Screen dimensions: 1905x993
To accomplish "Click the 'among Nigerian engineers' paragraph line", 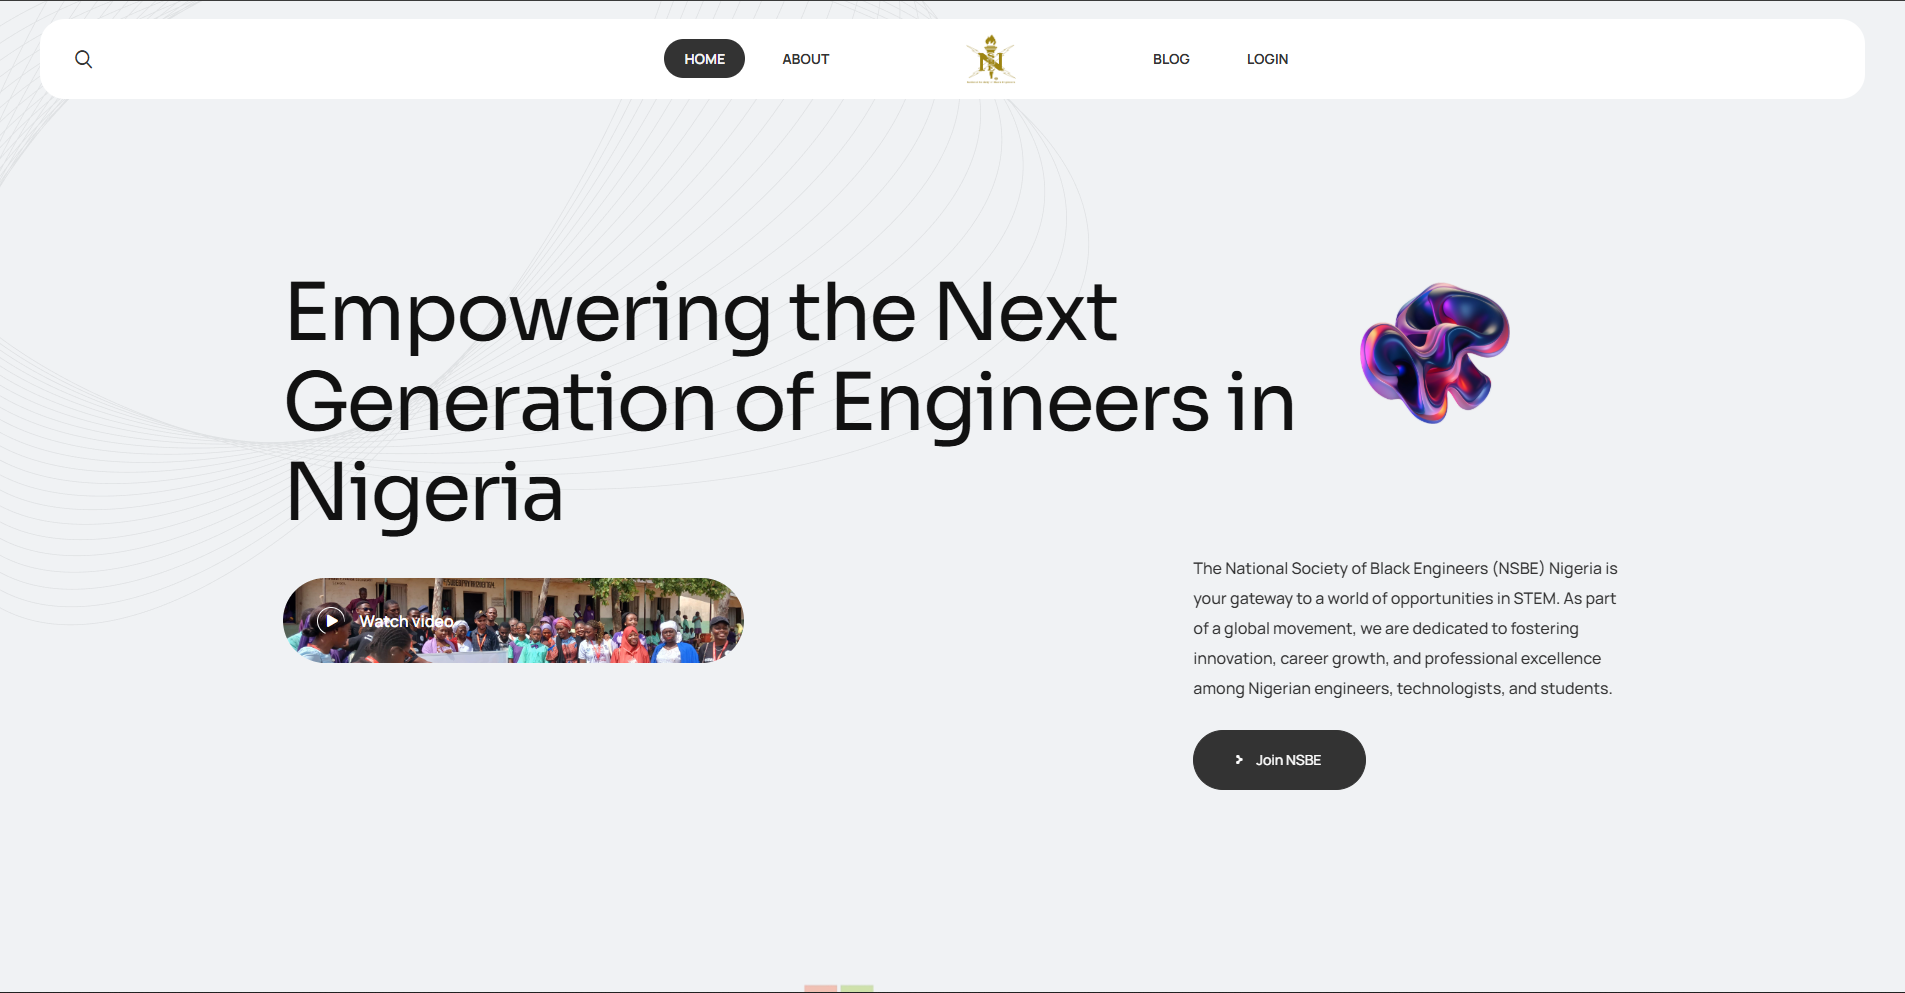I will pyautogui.click(x=1401, y=688).
